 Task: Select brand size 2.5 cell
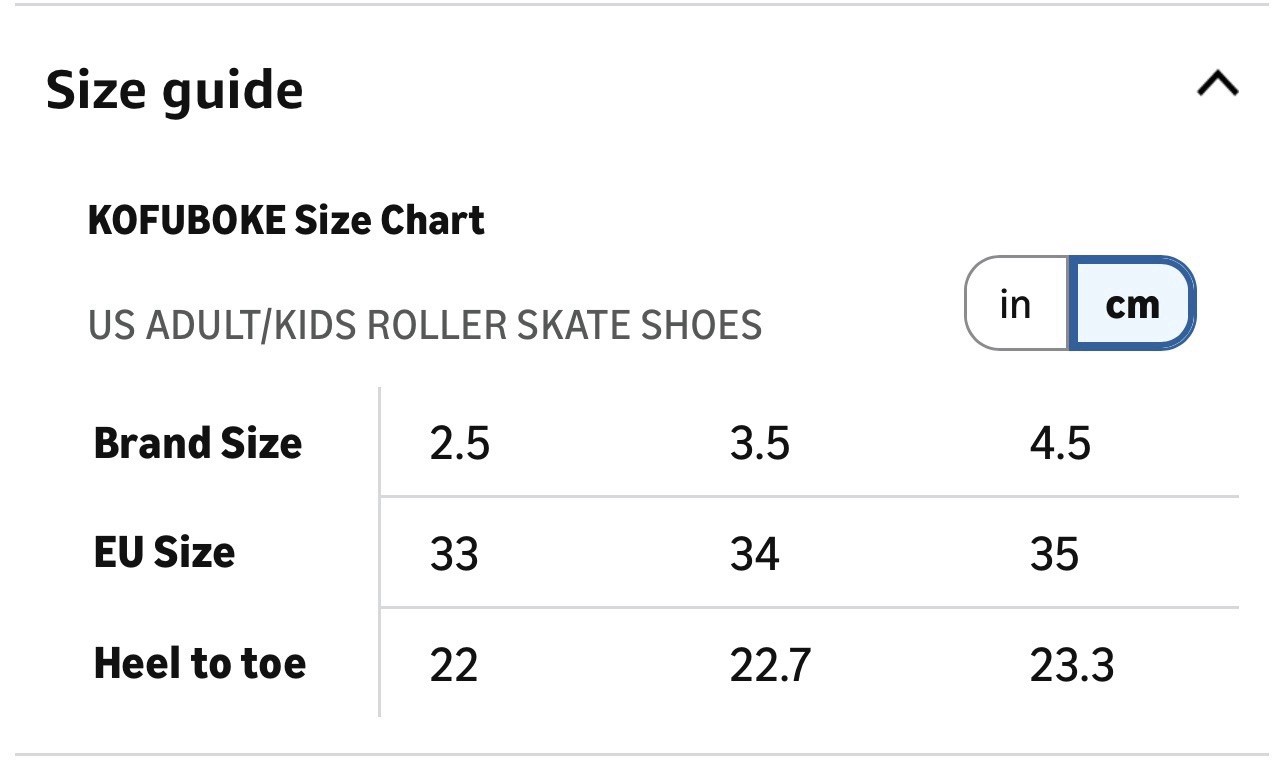pos(460,444)
